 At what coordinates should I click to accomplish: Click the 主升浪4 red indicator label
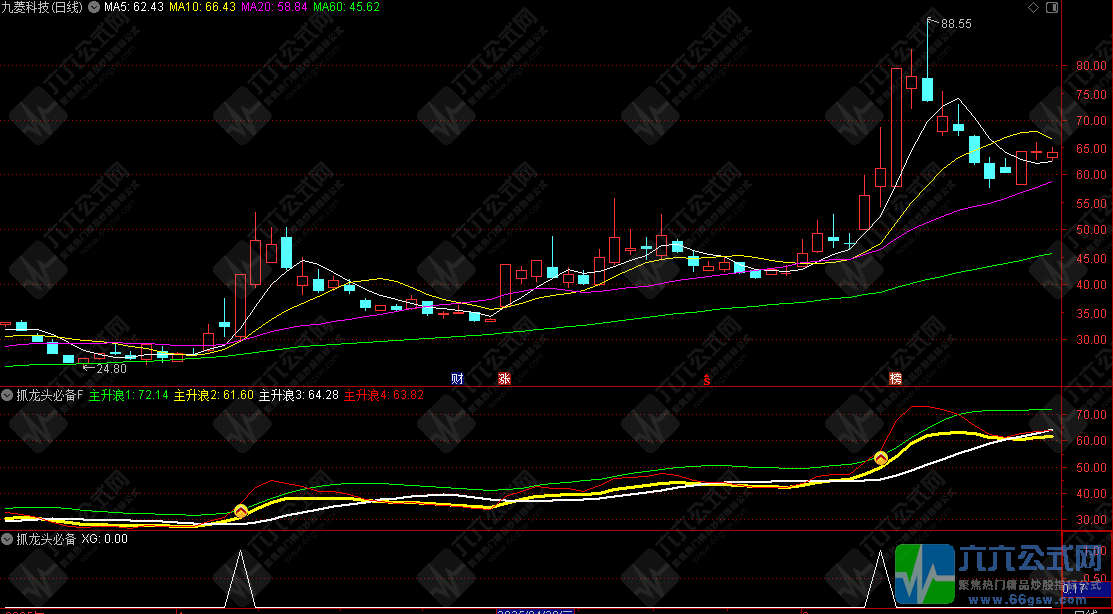tap(384, 396)
